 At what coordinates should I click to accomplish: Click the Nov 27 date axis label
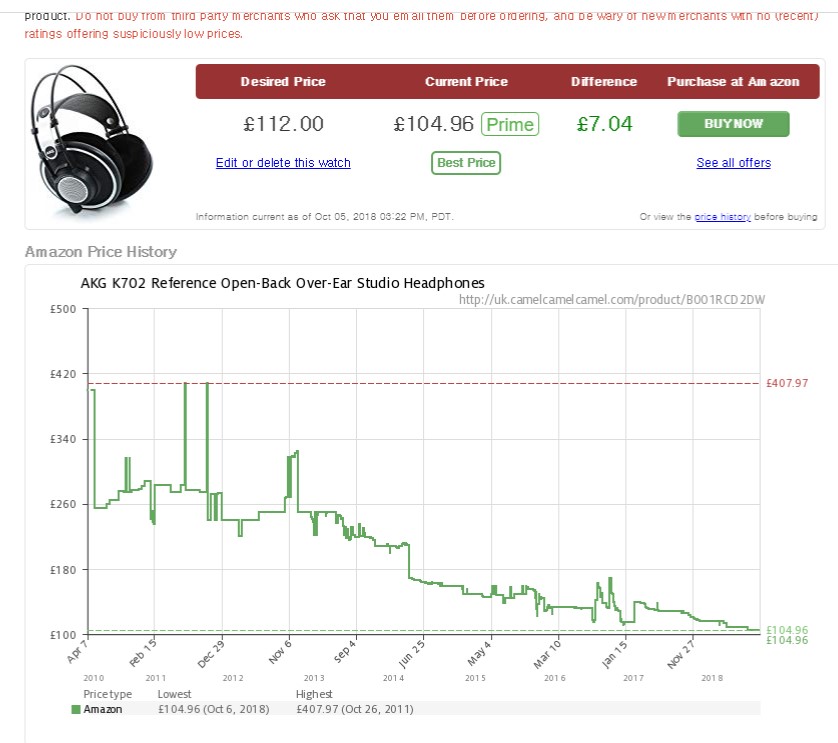pyautogui.click(x=681, y=653)
